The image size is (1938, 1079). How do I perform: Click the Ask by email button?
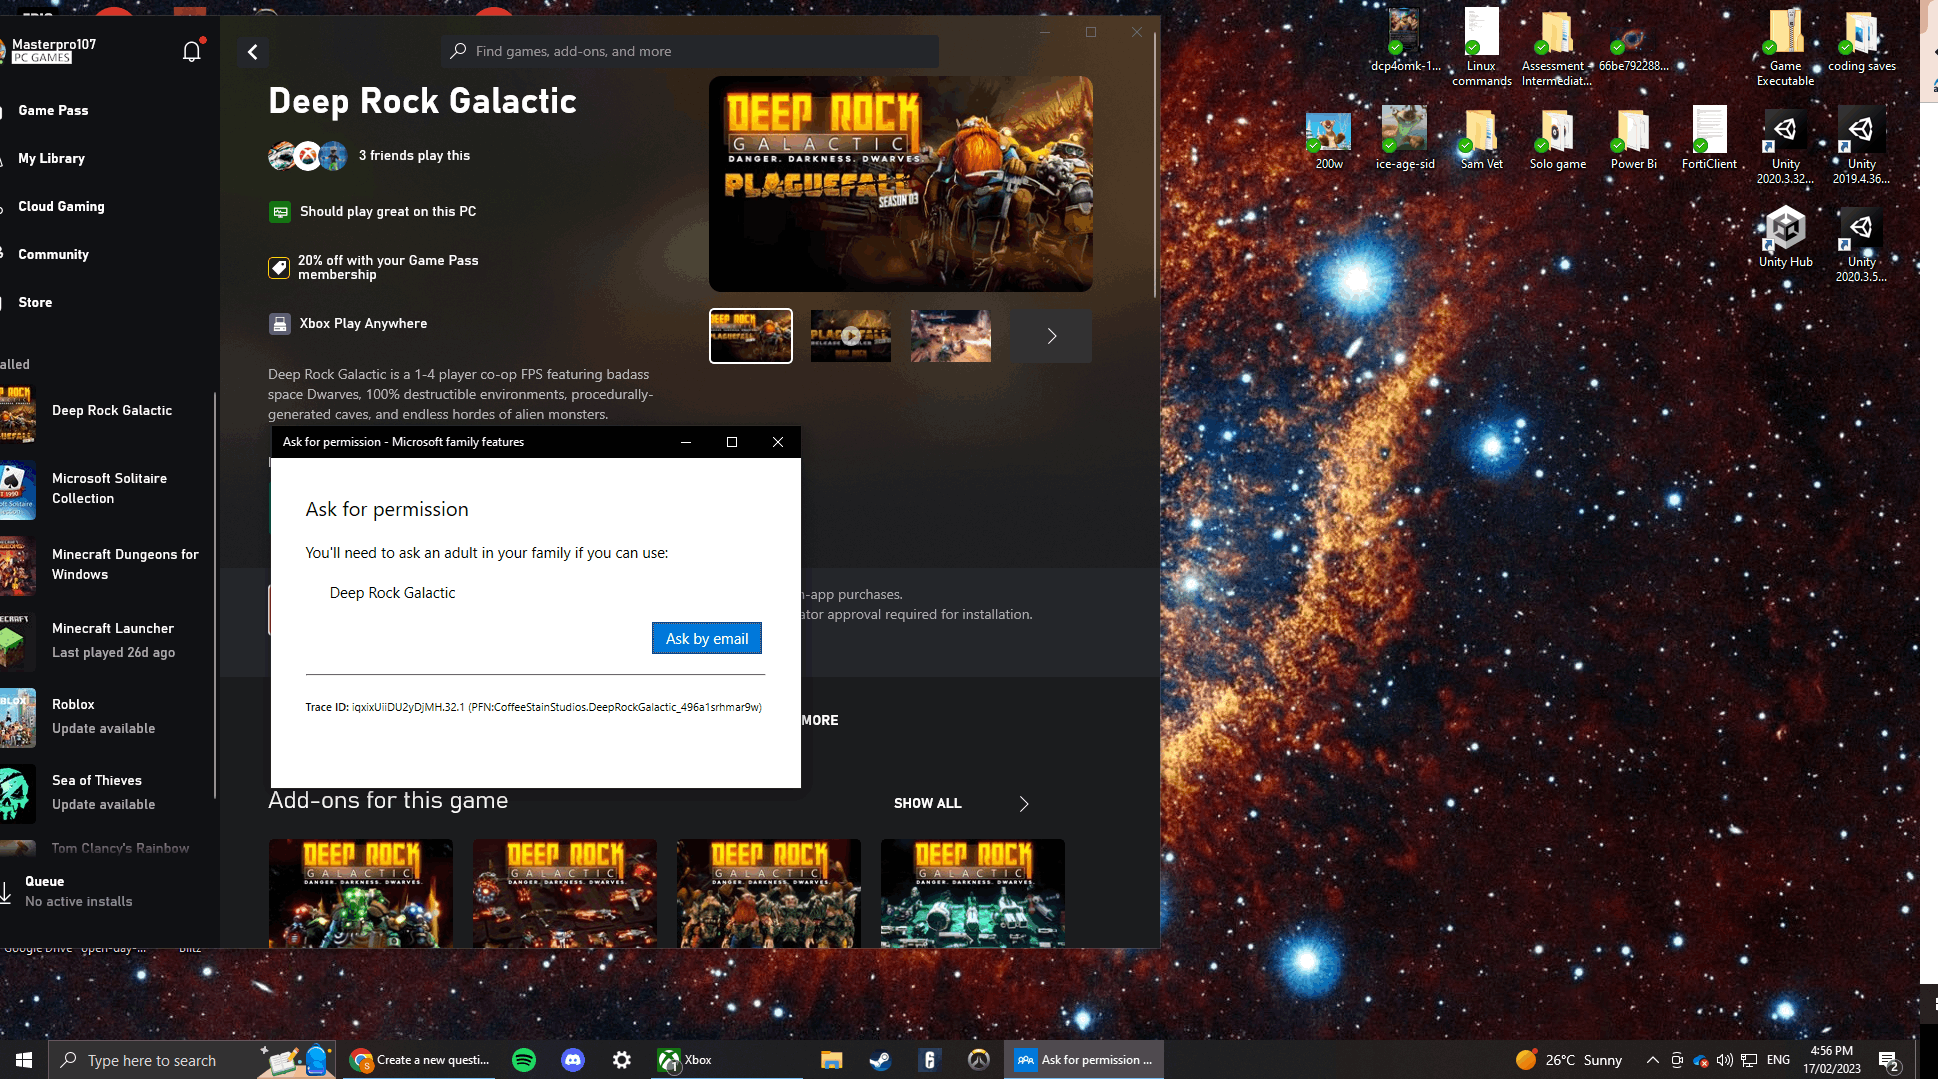pyautogui.click(x=707, y=638)
